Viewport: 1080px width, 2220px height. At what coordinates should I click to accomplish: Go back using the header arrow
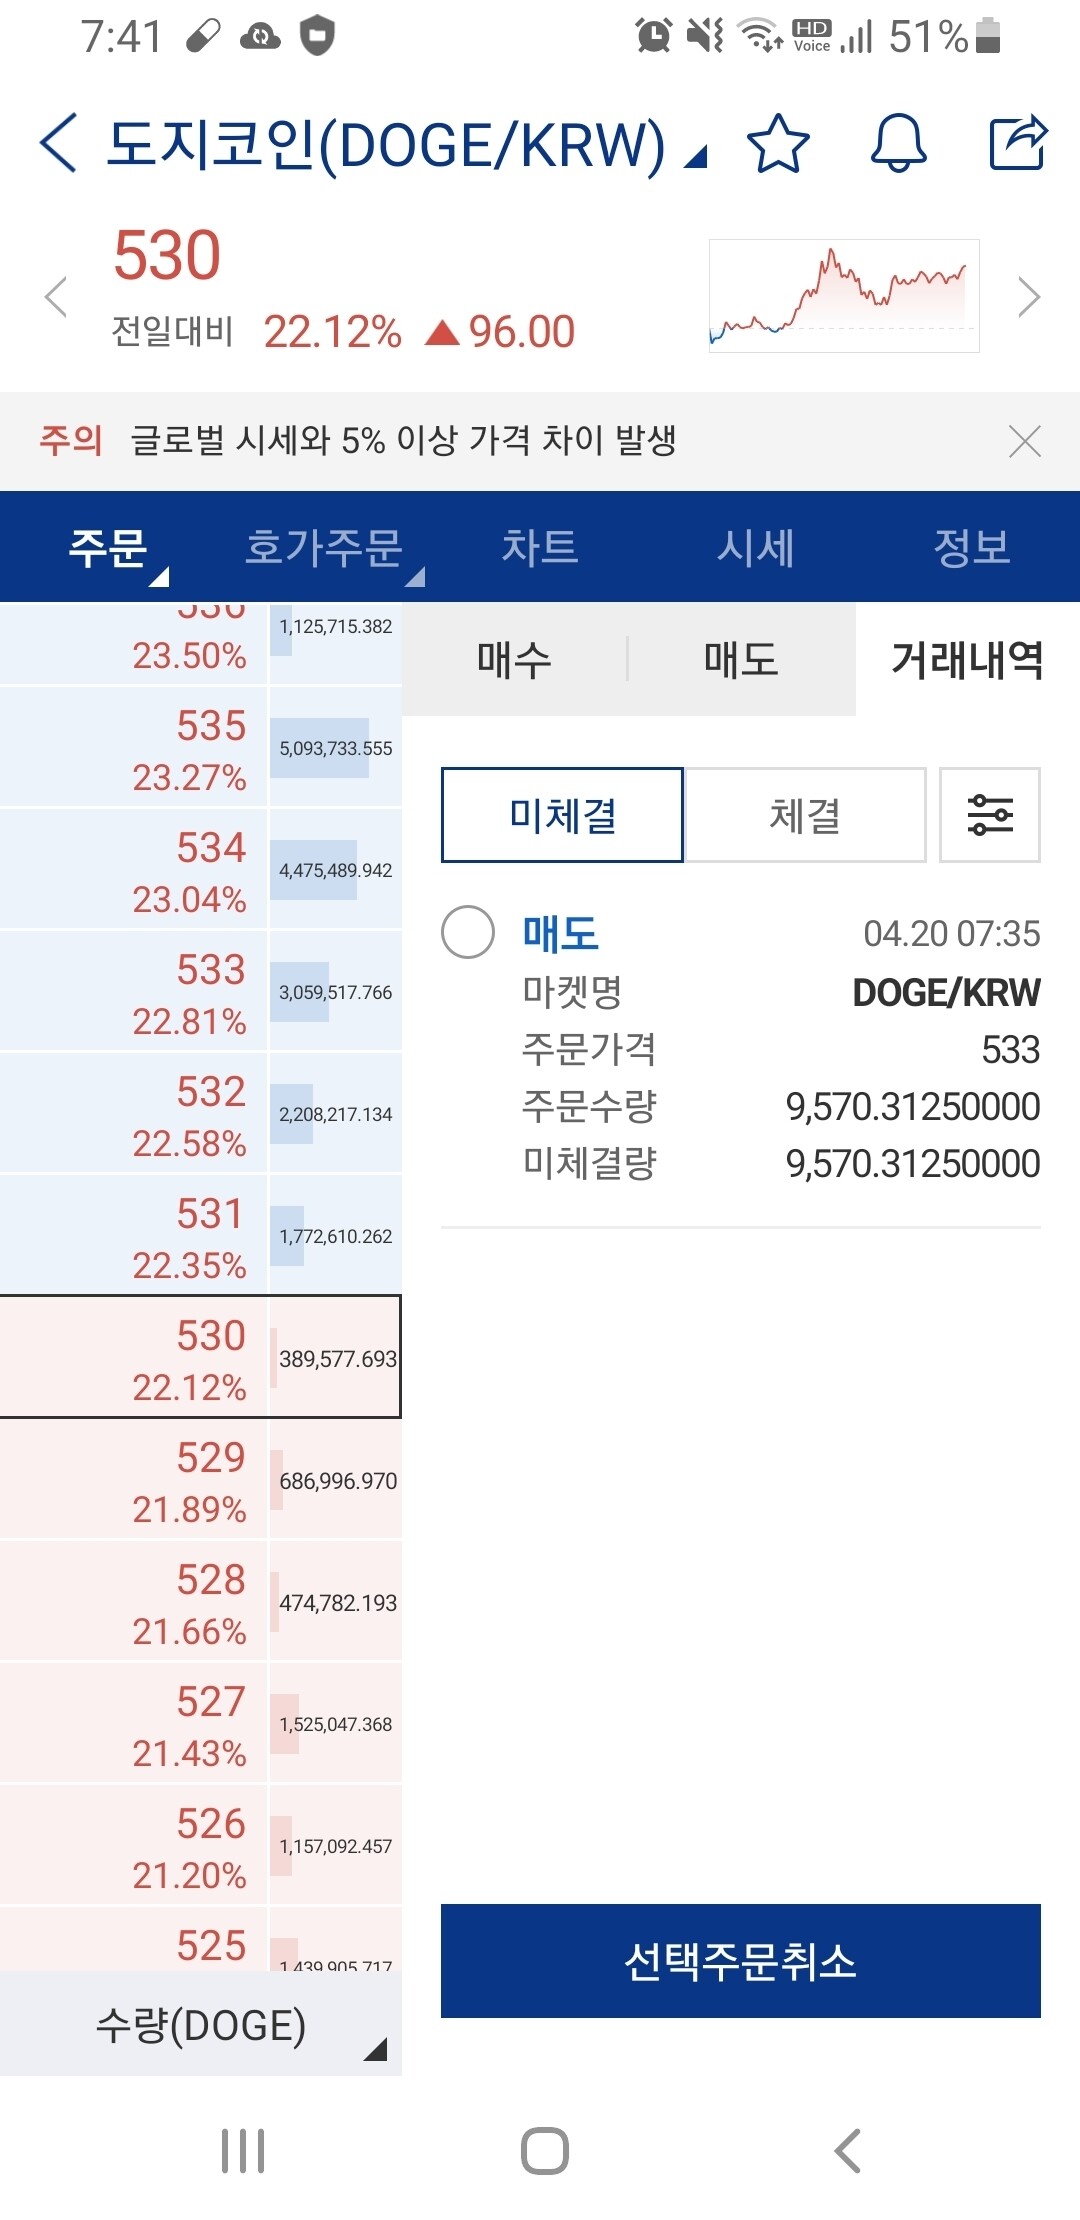click(58, 143)
